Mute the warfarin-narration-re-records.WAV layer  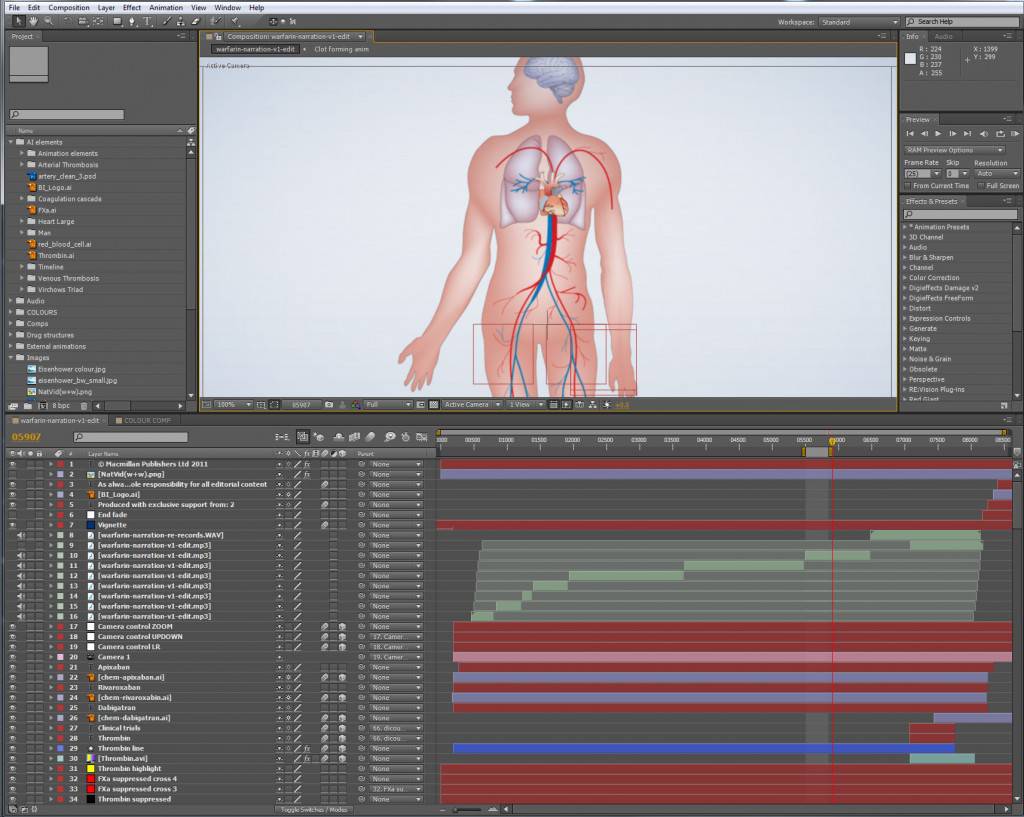pos(20,534)
